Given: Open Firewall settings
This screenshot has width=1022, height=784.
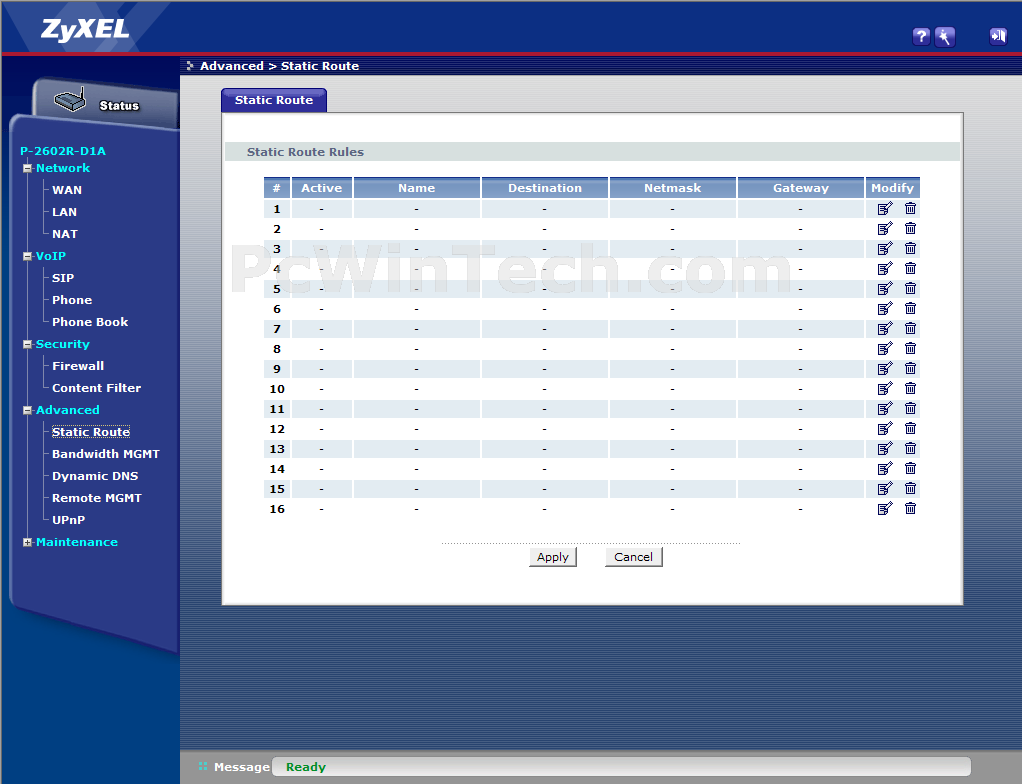Looking at the screenshot, I should 78,366.
